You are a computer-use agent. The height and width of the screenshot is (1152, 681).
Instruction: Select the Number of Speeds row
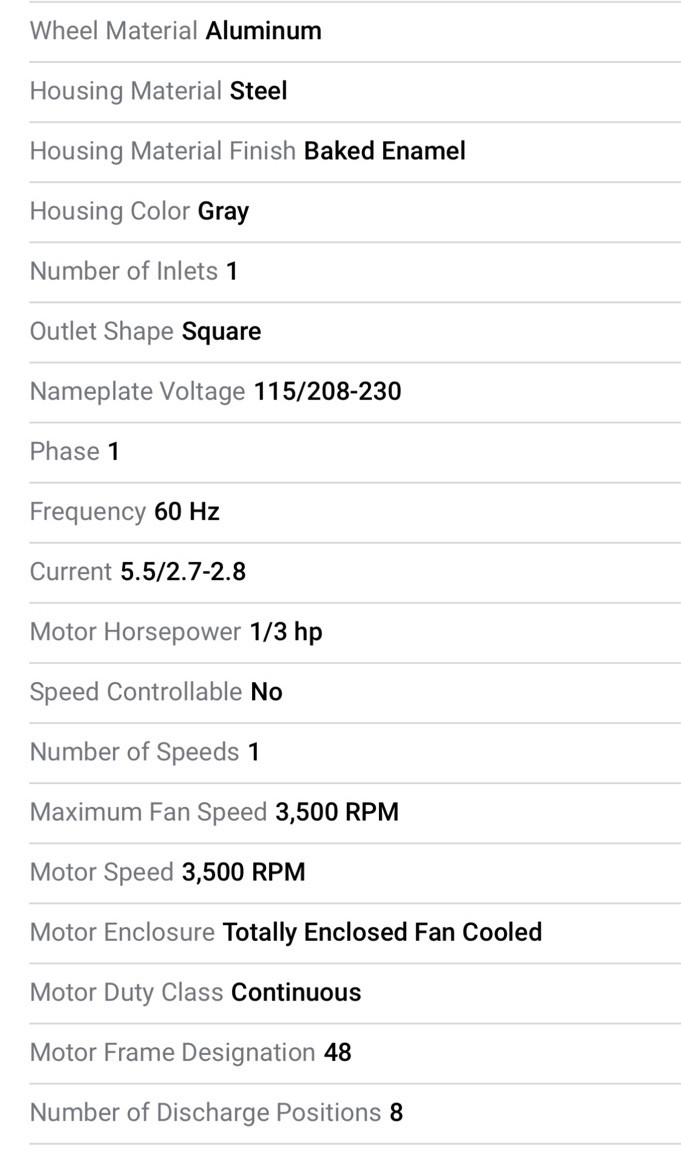tap(355, 752)
